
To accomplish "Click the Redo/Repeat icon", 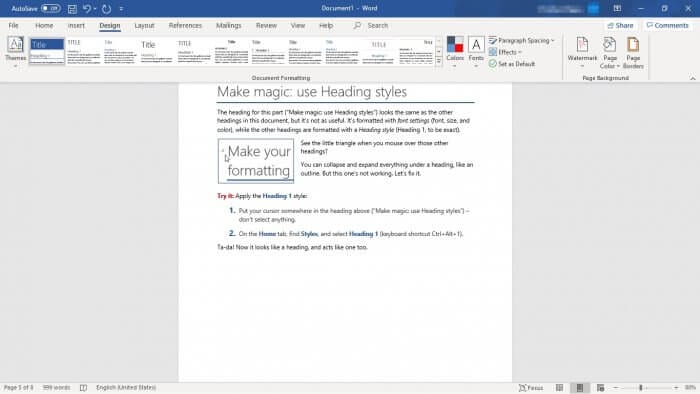I will tap(106, 8).
